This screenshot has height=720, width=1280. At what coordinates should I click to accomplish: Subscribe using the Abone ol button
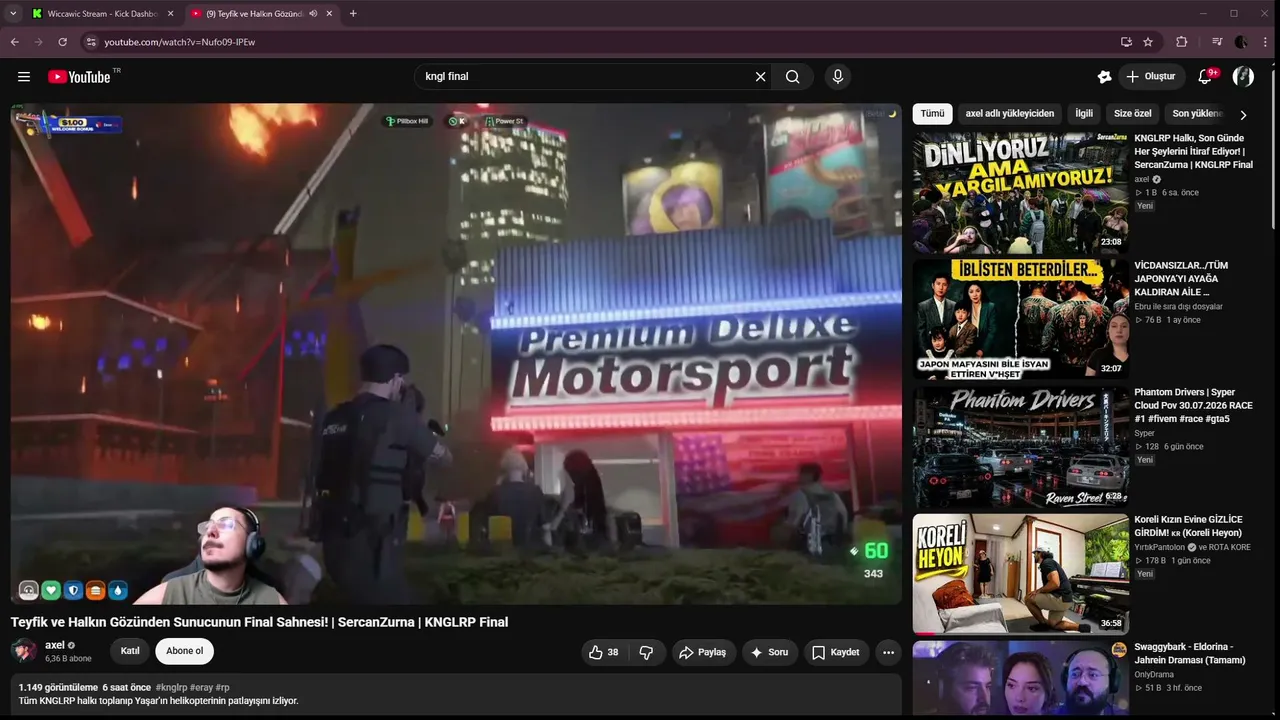click(184, 651)
